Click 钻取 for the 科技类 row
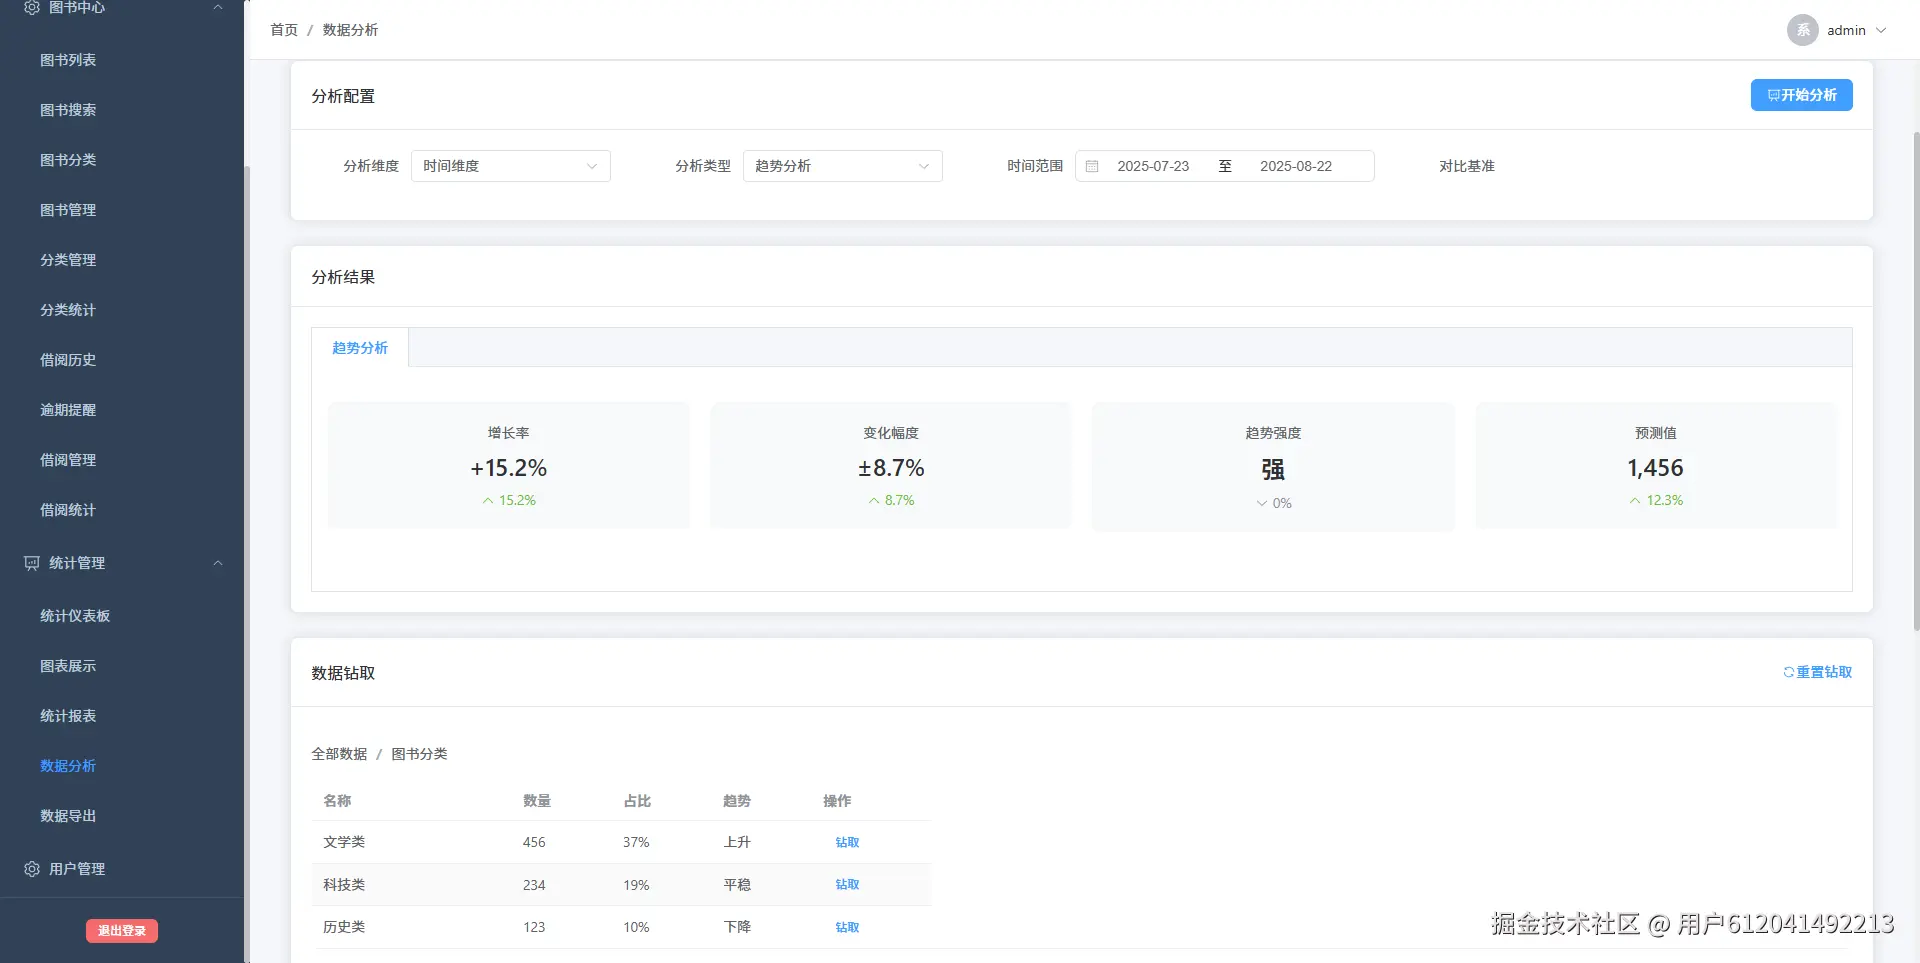The height and width of the screenshot is (963, 1920). point(847,884)
